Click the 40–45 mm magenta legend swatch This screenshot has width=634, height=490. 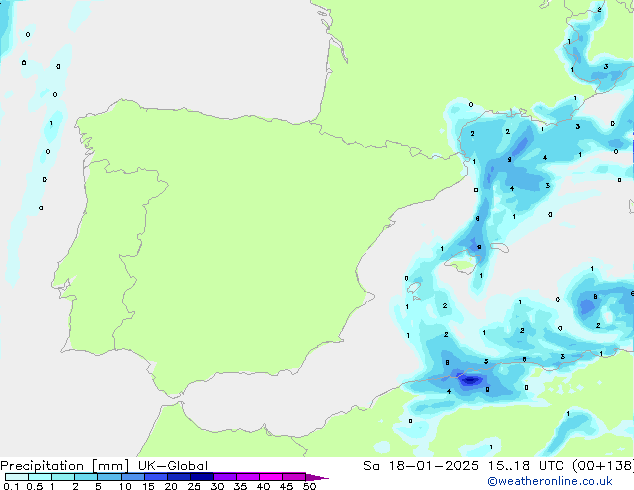point(271,477)
